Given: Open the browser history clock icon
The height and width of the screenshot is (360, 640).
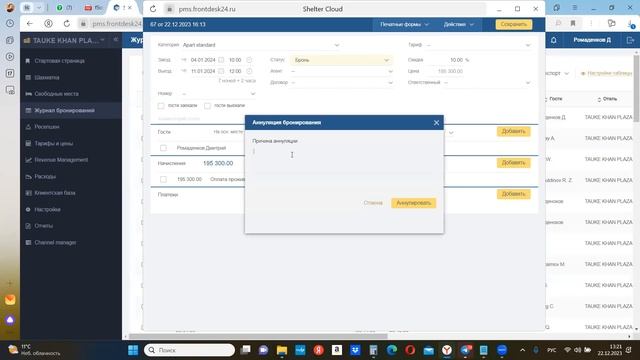Looking at the screenshot, I should [x=10, y=24].
